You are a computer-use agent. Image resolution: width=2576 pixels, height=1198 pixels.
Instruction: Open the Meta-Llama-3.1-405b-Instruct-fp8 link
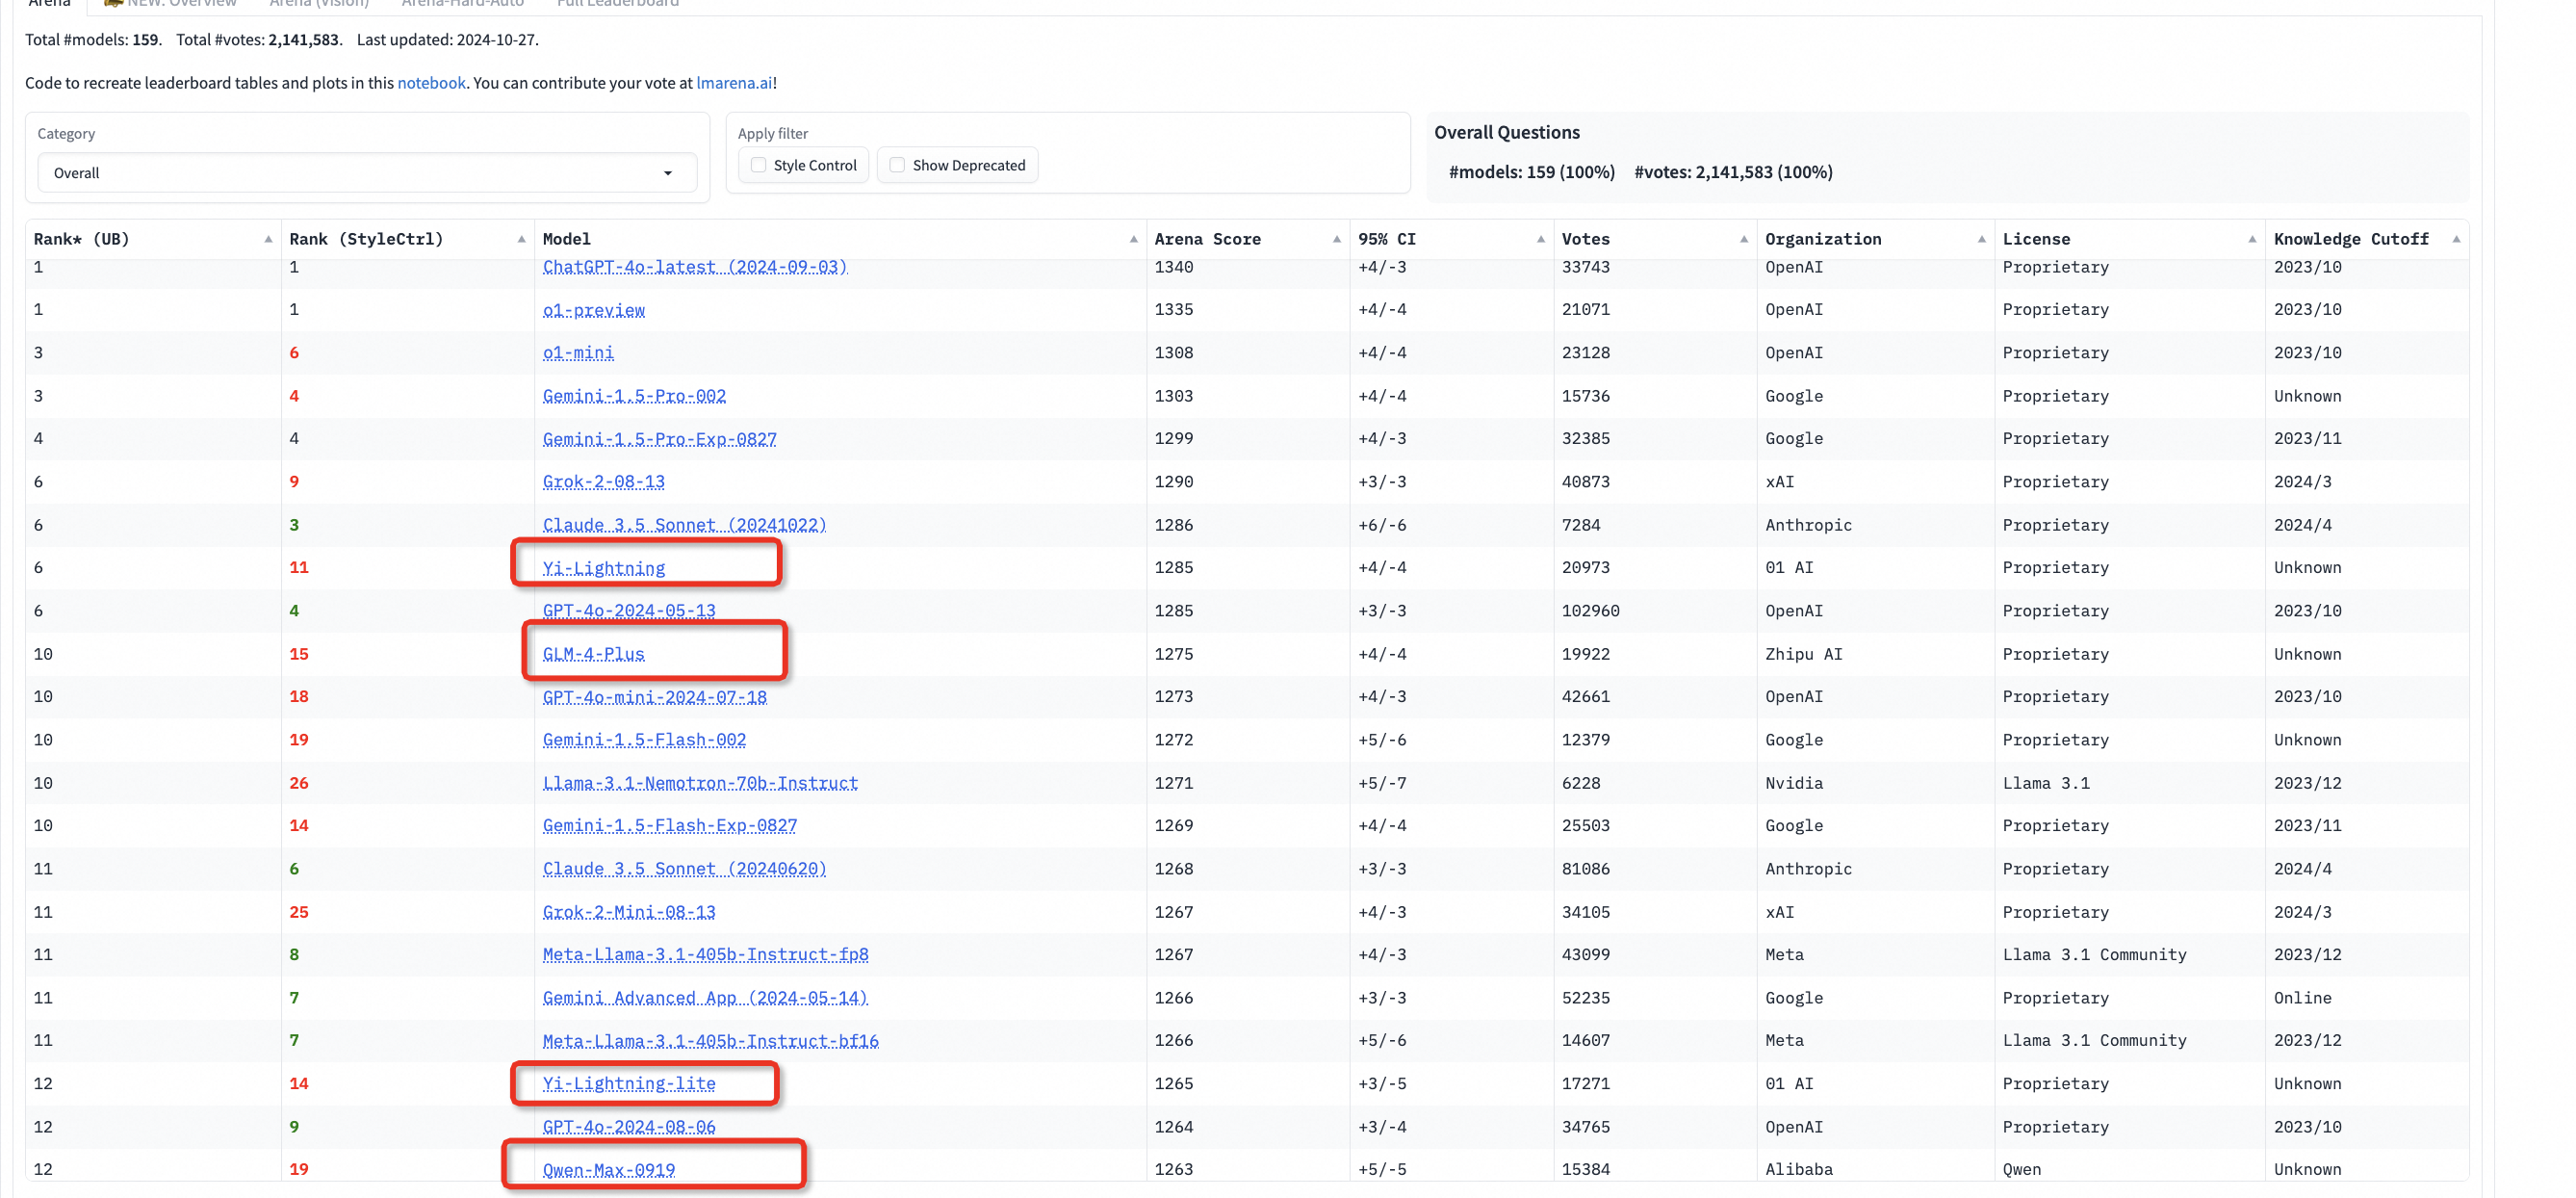click(705, 955)
